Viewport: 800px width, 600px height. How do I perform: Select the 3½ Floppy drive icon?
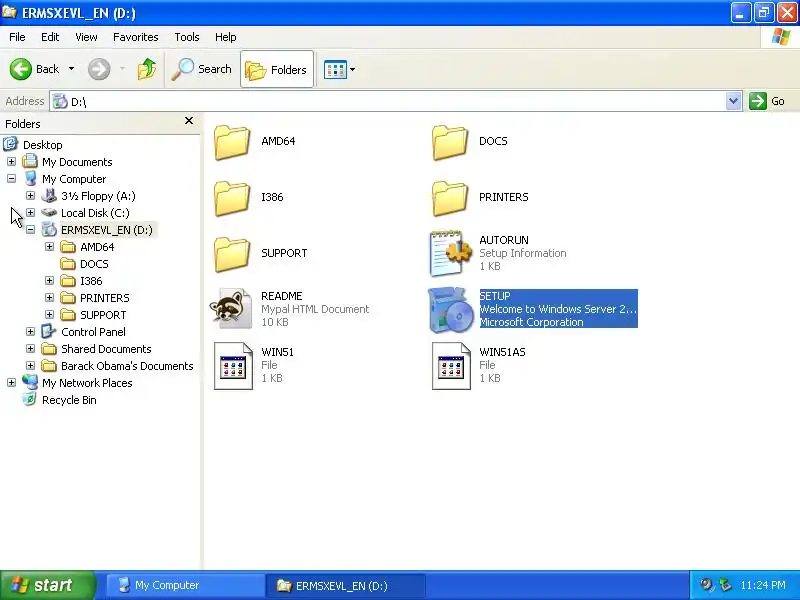(49, 195)
